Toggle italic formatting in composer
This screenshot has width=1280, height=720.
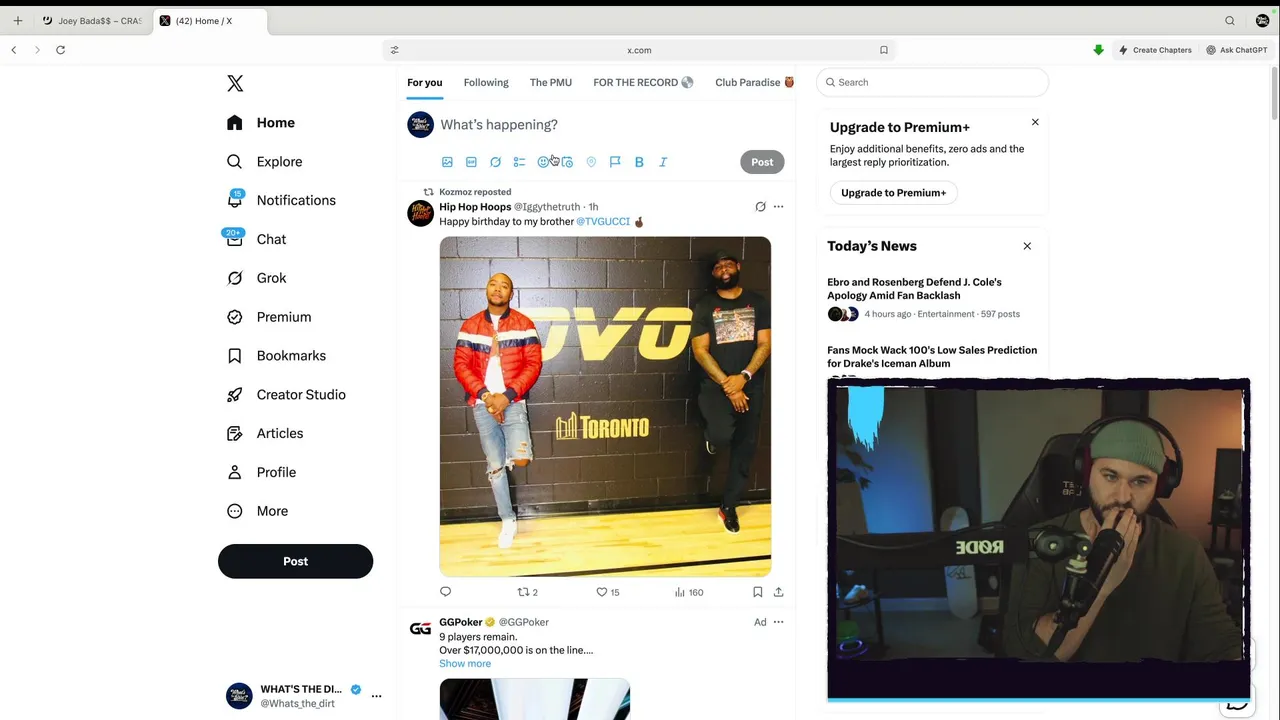pos(663,162)
